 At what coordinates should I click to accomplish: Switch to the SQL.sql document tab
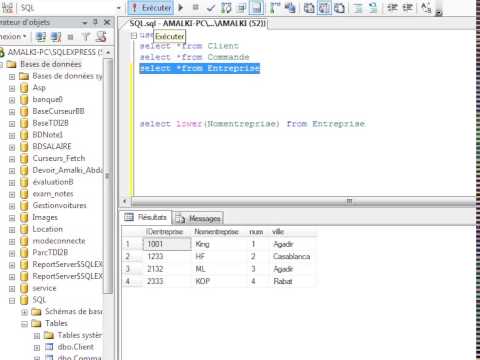198,23
